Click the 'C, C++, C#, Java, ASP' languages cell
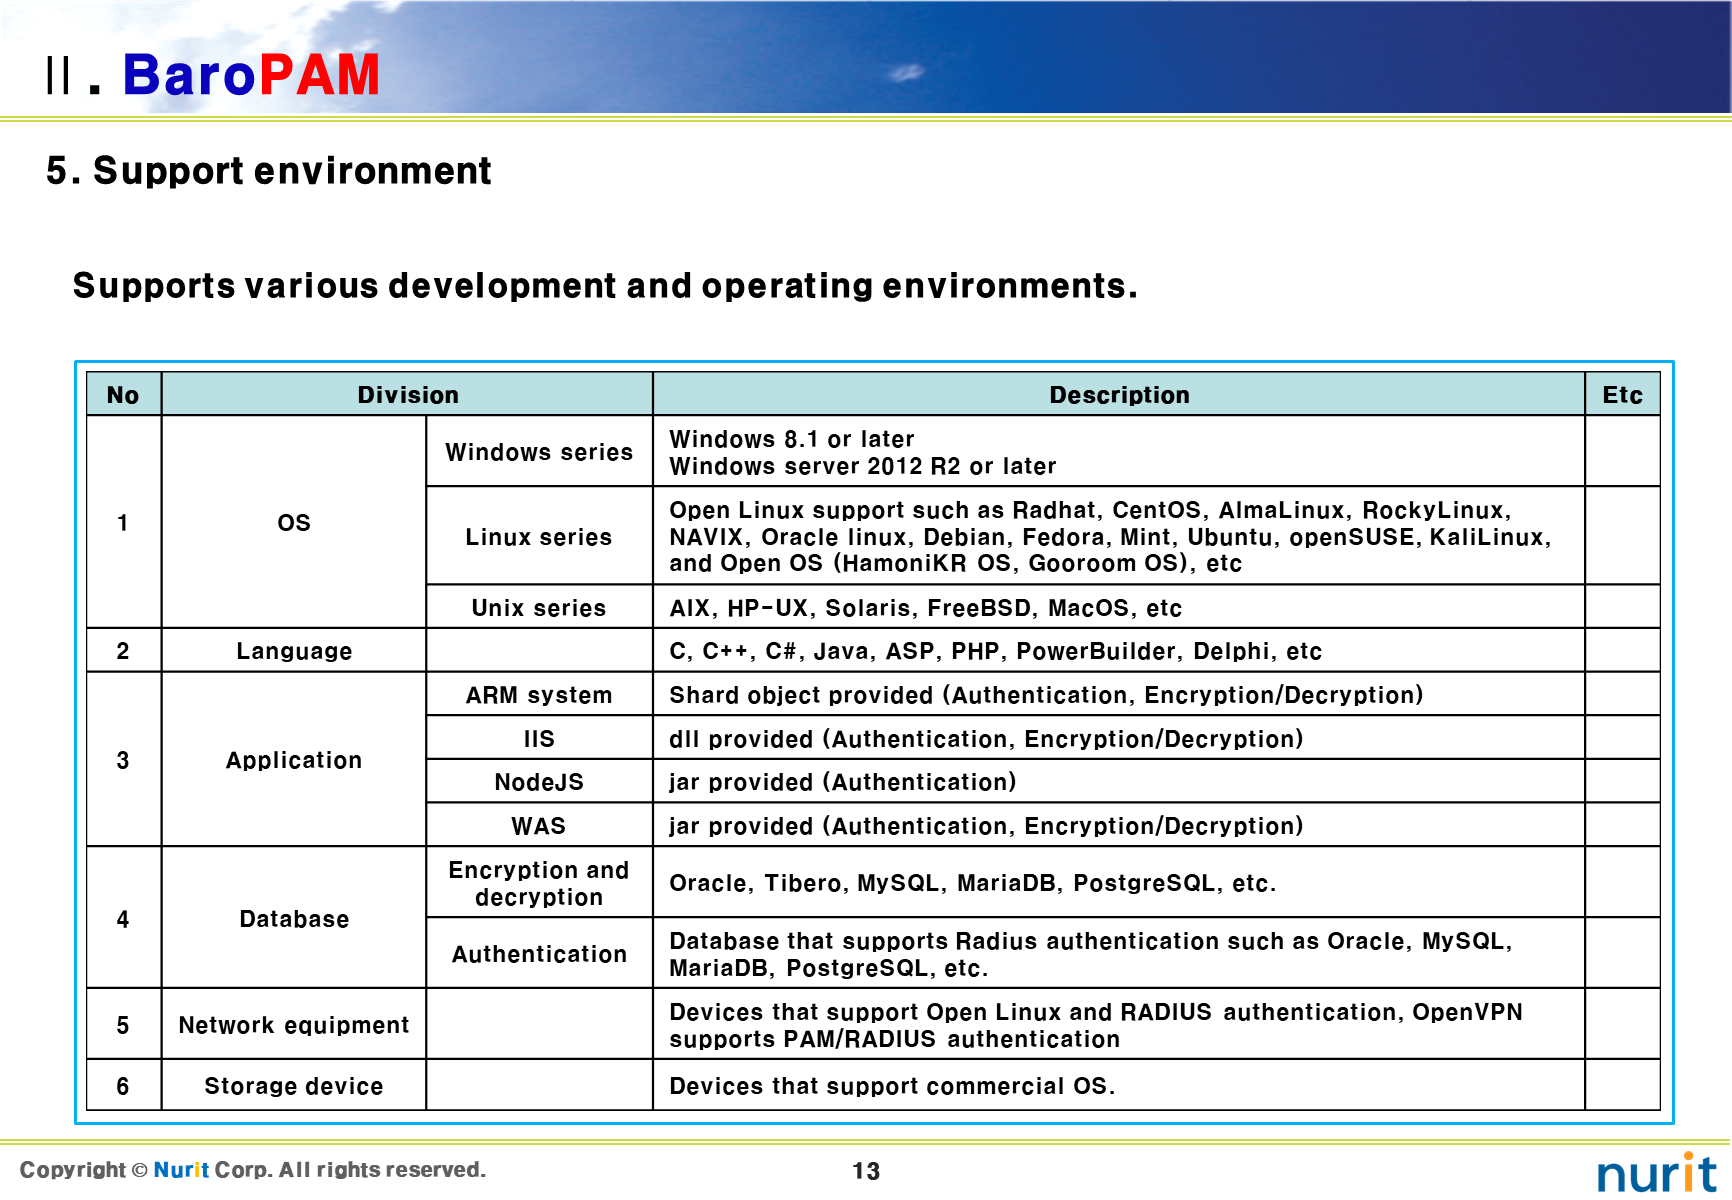Screen dimensions: 1732x1200 (x=1119, y=651)
